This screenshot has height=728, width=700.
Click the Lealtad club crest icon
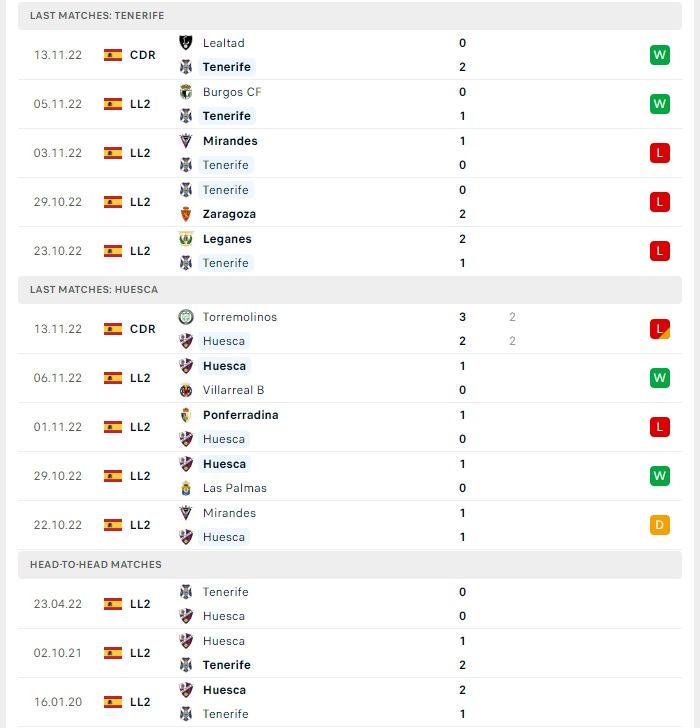(186, 43)
